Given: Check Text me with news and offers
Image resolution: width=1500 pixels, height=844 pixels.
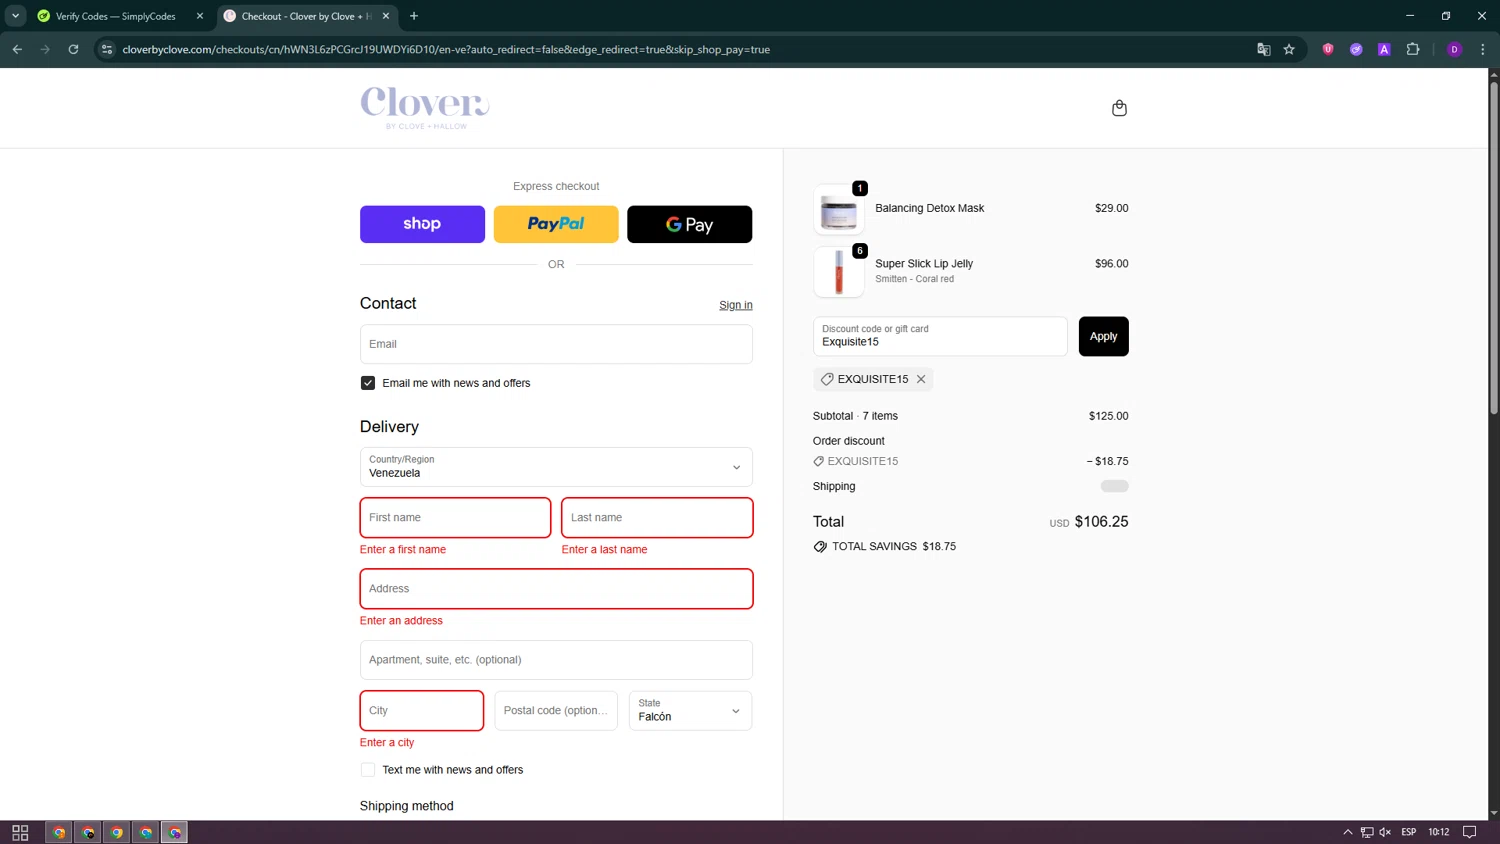Looking at the screenshot, I should [x=368, y=770].
